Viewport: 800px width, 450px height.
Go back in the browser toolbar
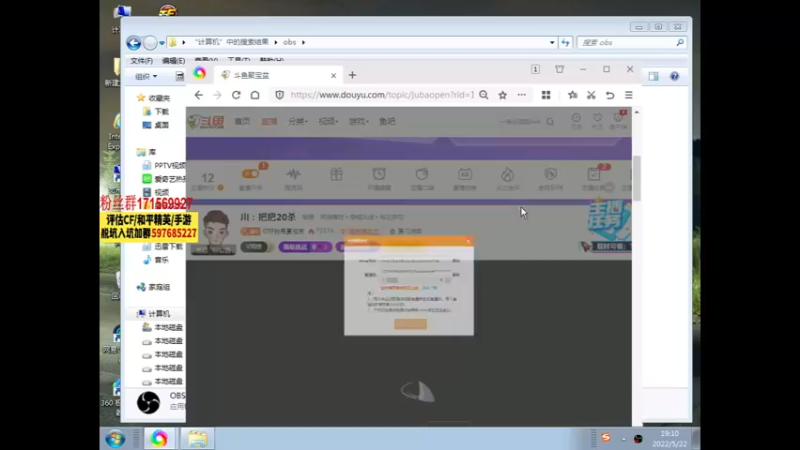point(198,95)
